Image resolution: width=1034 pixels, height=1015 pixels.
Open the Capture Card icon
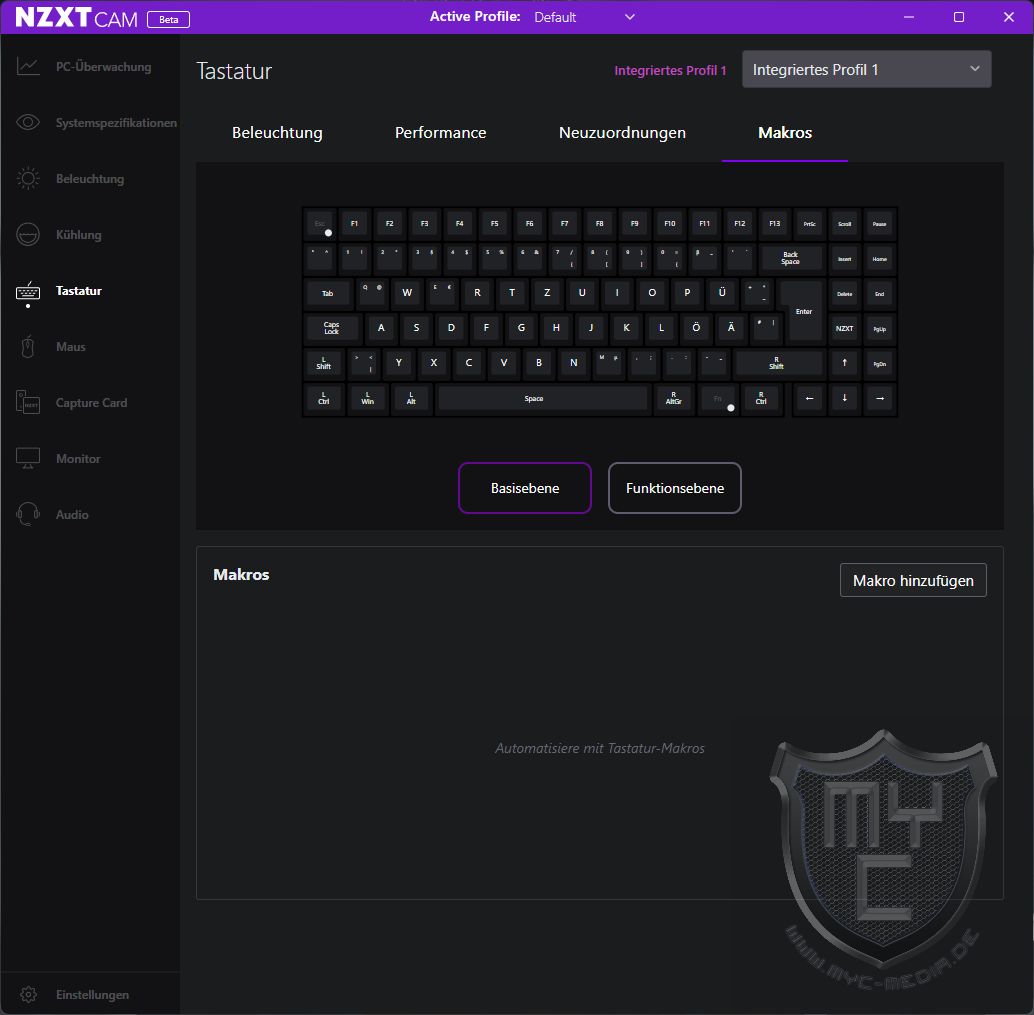28,403
